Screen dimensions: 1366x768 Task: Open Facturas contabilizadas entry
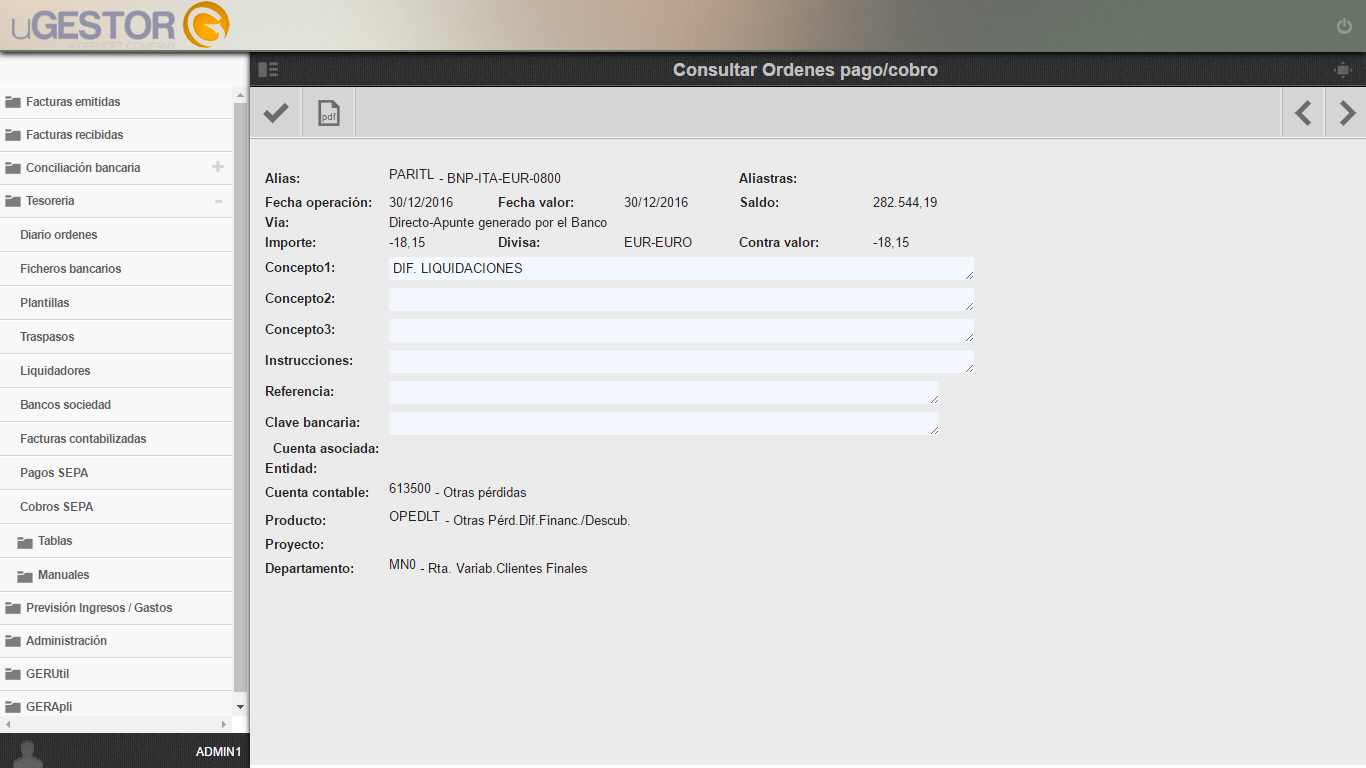click(x=117, y=439)
